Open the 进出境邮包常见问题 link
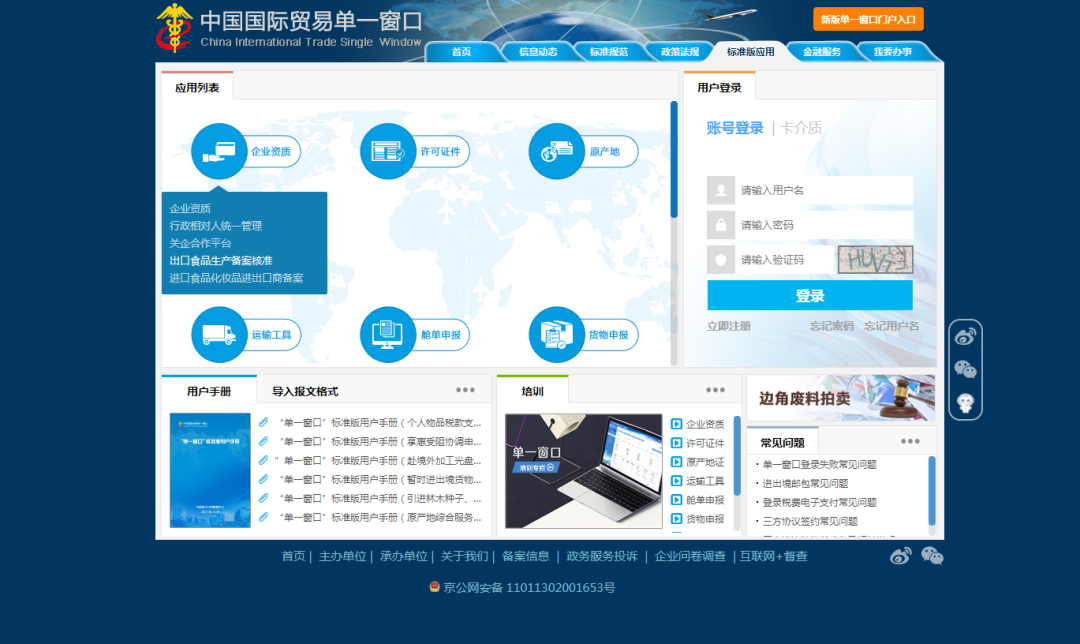 coord(805,484)
